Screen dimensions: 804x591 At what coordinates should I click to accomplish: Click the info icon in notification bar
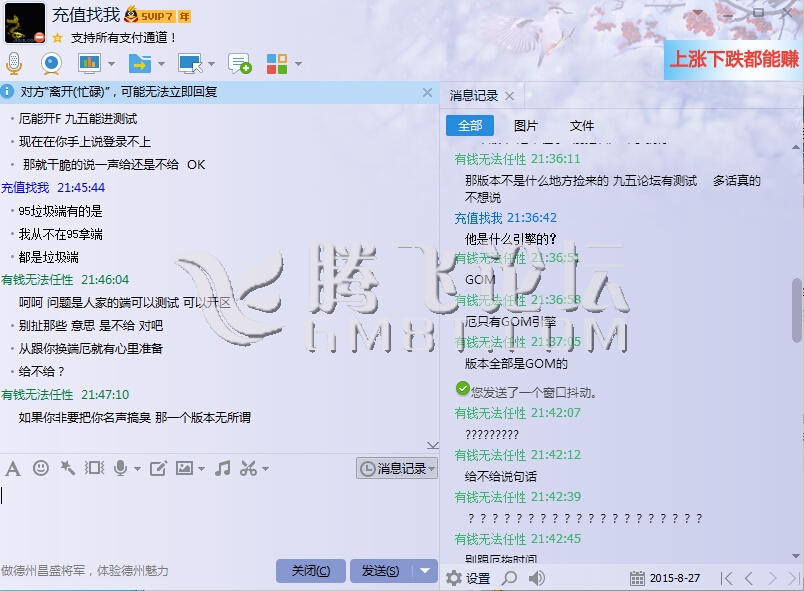pos(7,92)
